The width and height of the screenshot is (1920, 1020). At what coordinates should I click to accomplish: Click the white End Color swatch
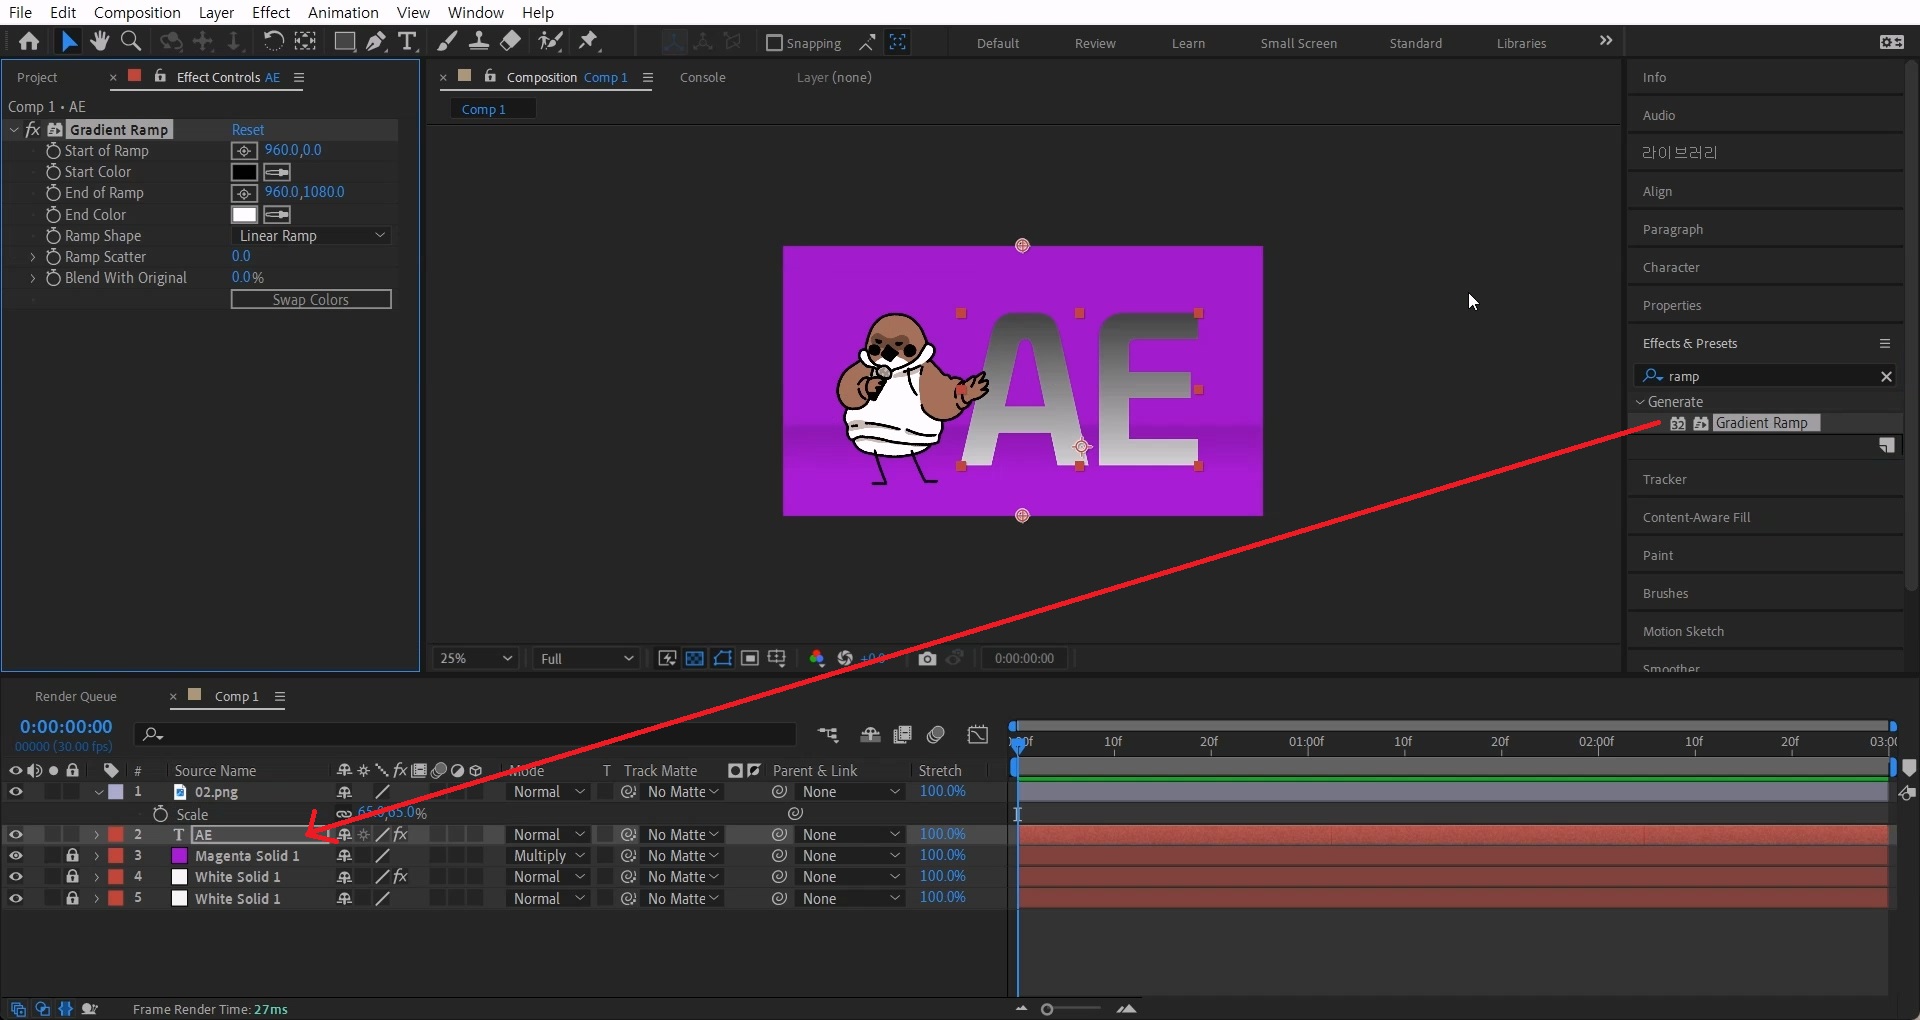pyautogui.click(x=244, y=215)
